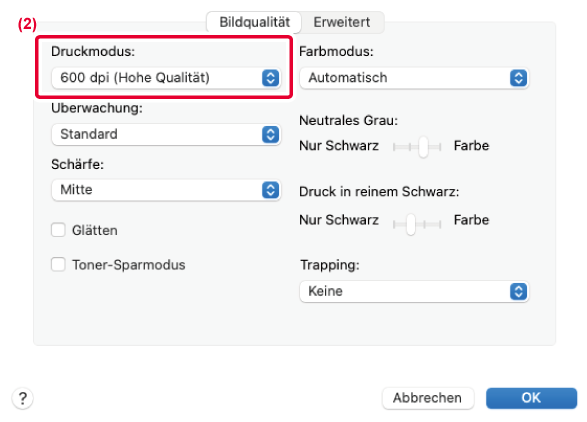Viewport: 587px width, 422px height.
Task: Click the Abbrechen button
Action: [x=428, y=398]
